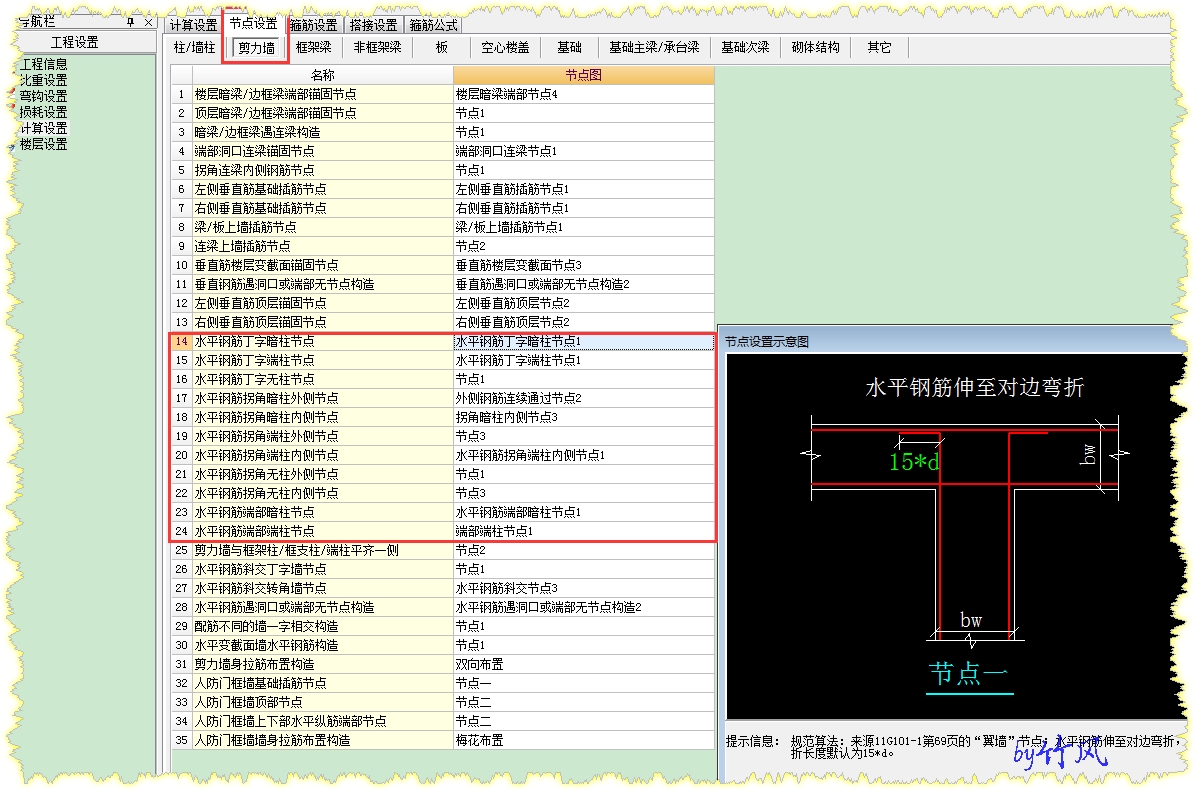Viewport: 1194px width, 790px height.
Task: Switch to the 箍筋公式 tab
Action: coord(433,25)
